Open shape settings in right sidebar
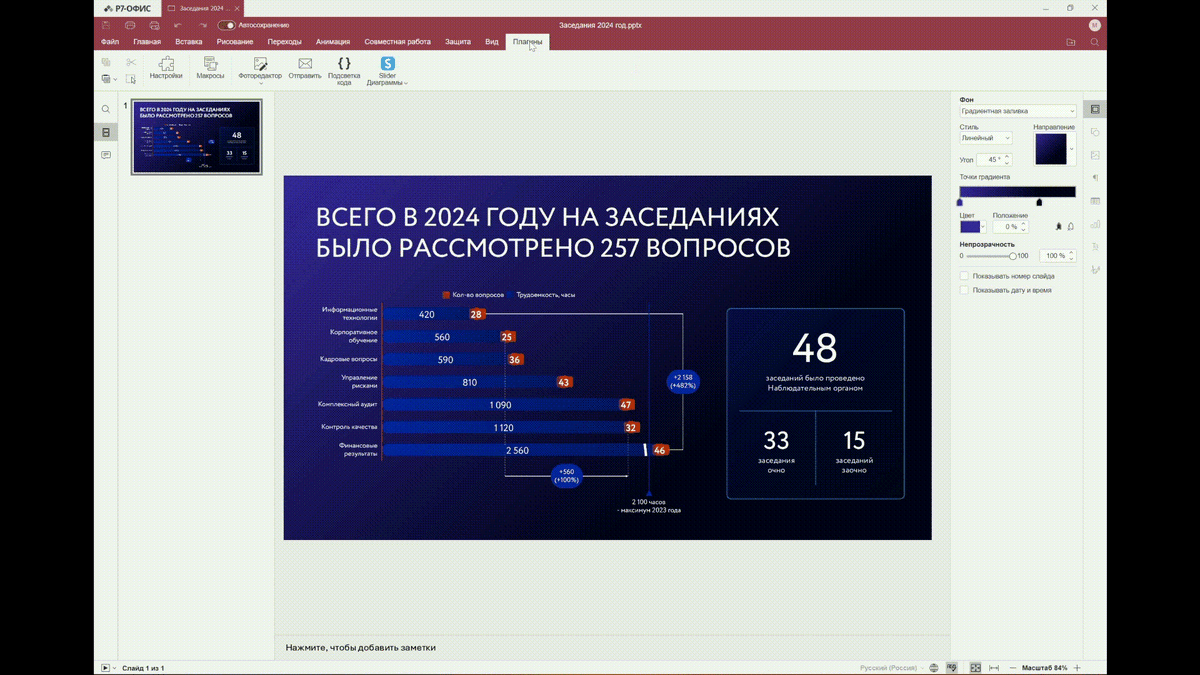 [1095, 132]
